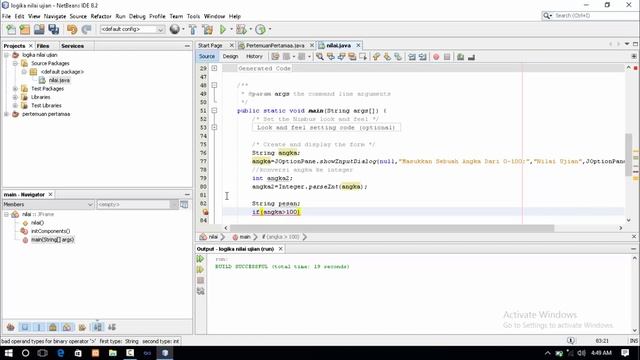The height and width of the screenshot is (360, 640).
Task: Click the Stop Macro Recording icon
Action: coord(447,57)
